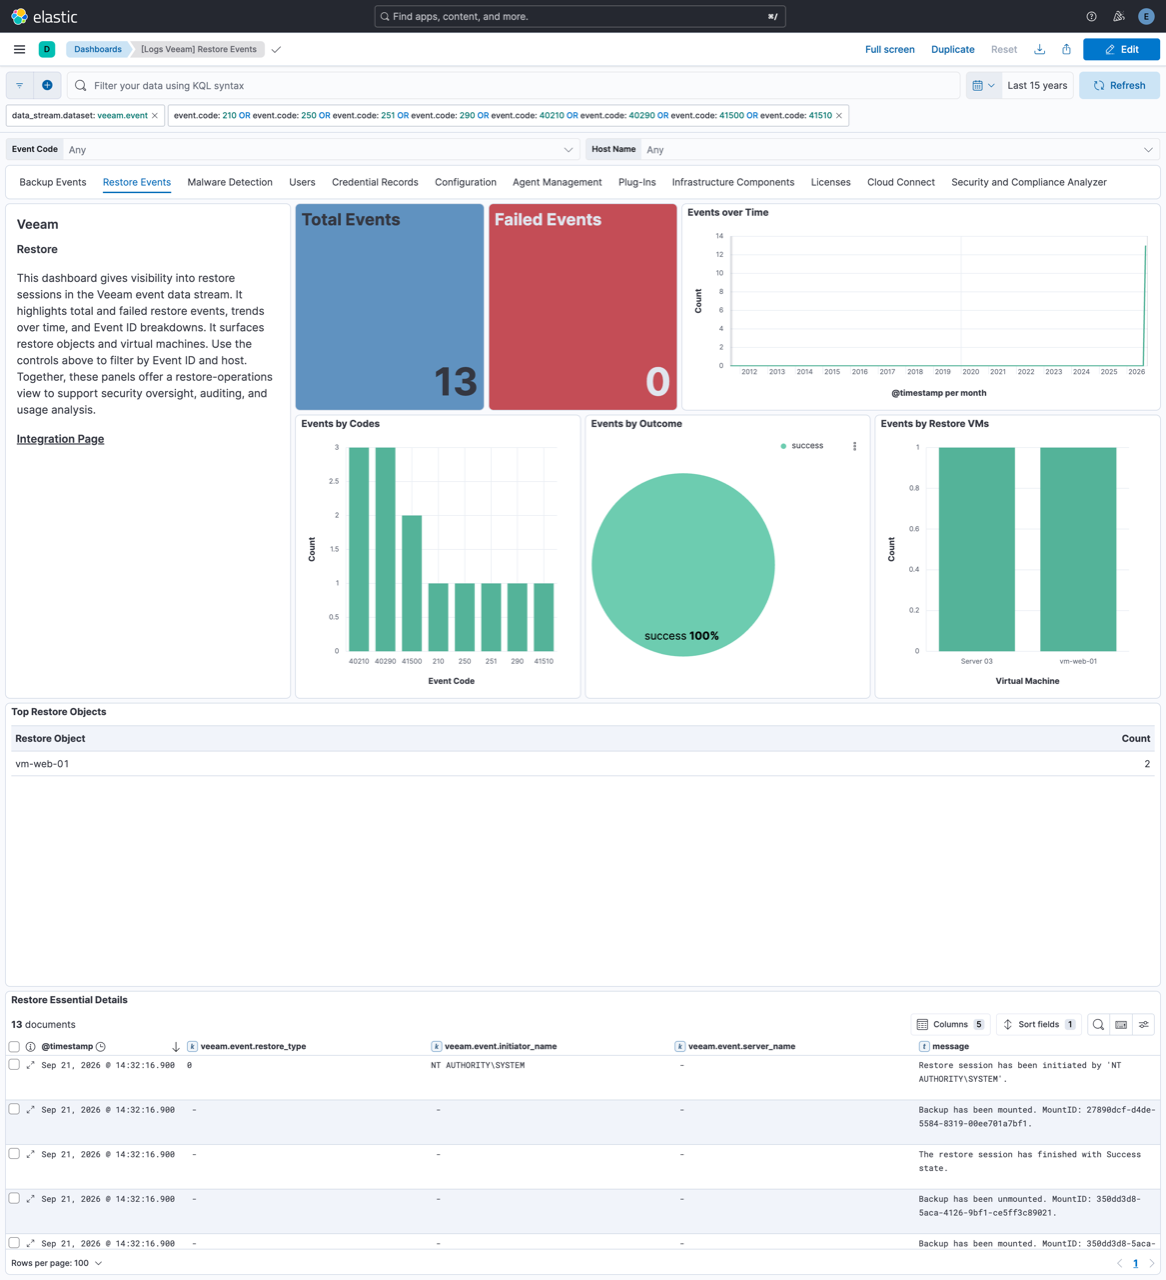Click the green success pie slice
This screenshot has width=1166, height=1280.
pos(683,565)
